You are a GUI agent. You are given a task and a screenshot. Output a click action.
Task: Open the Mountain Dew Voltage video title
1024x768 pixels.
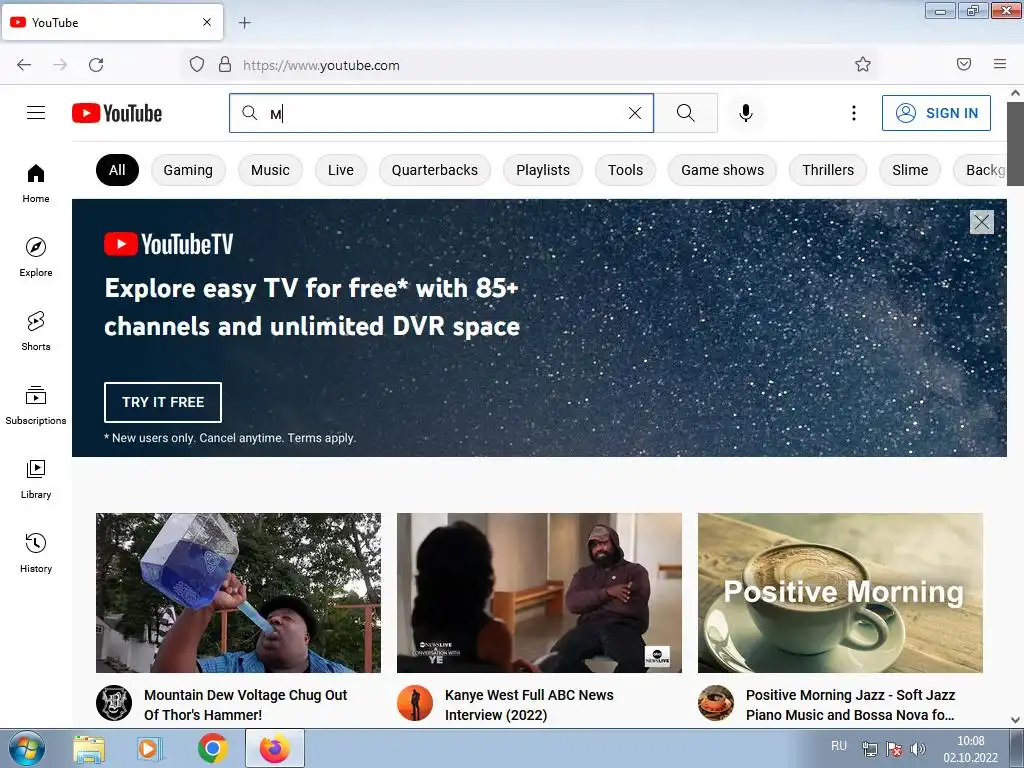tap(246, 705)
